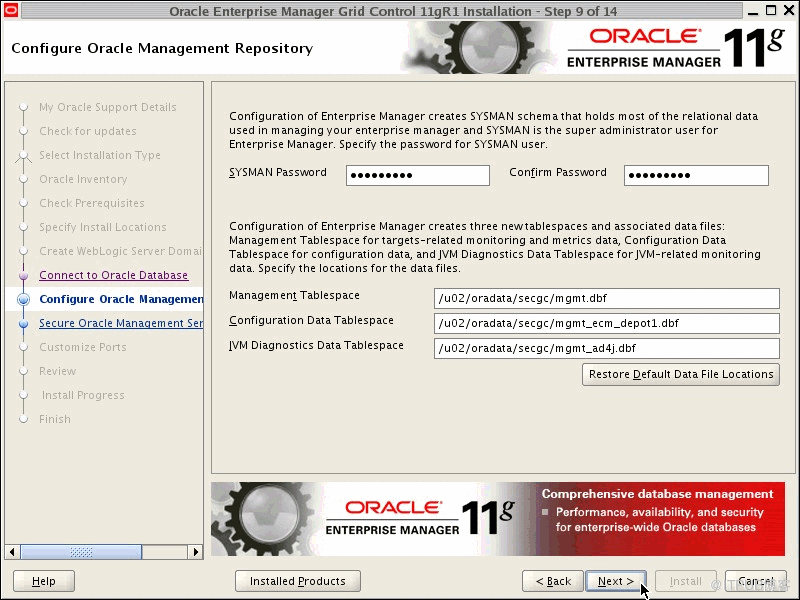The image size is (800, 600).
Task: Click the Check Prerequisites step
Action: click(92, 203)
